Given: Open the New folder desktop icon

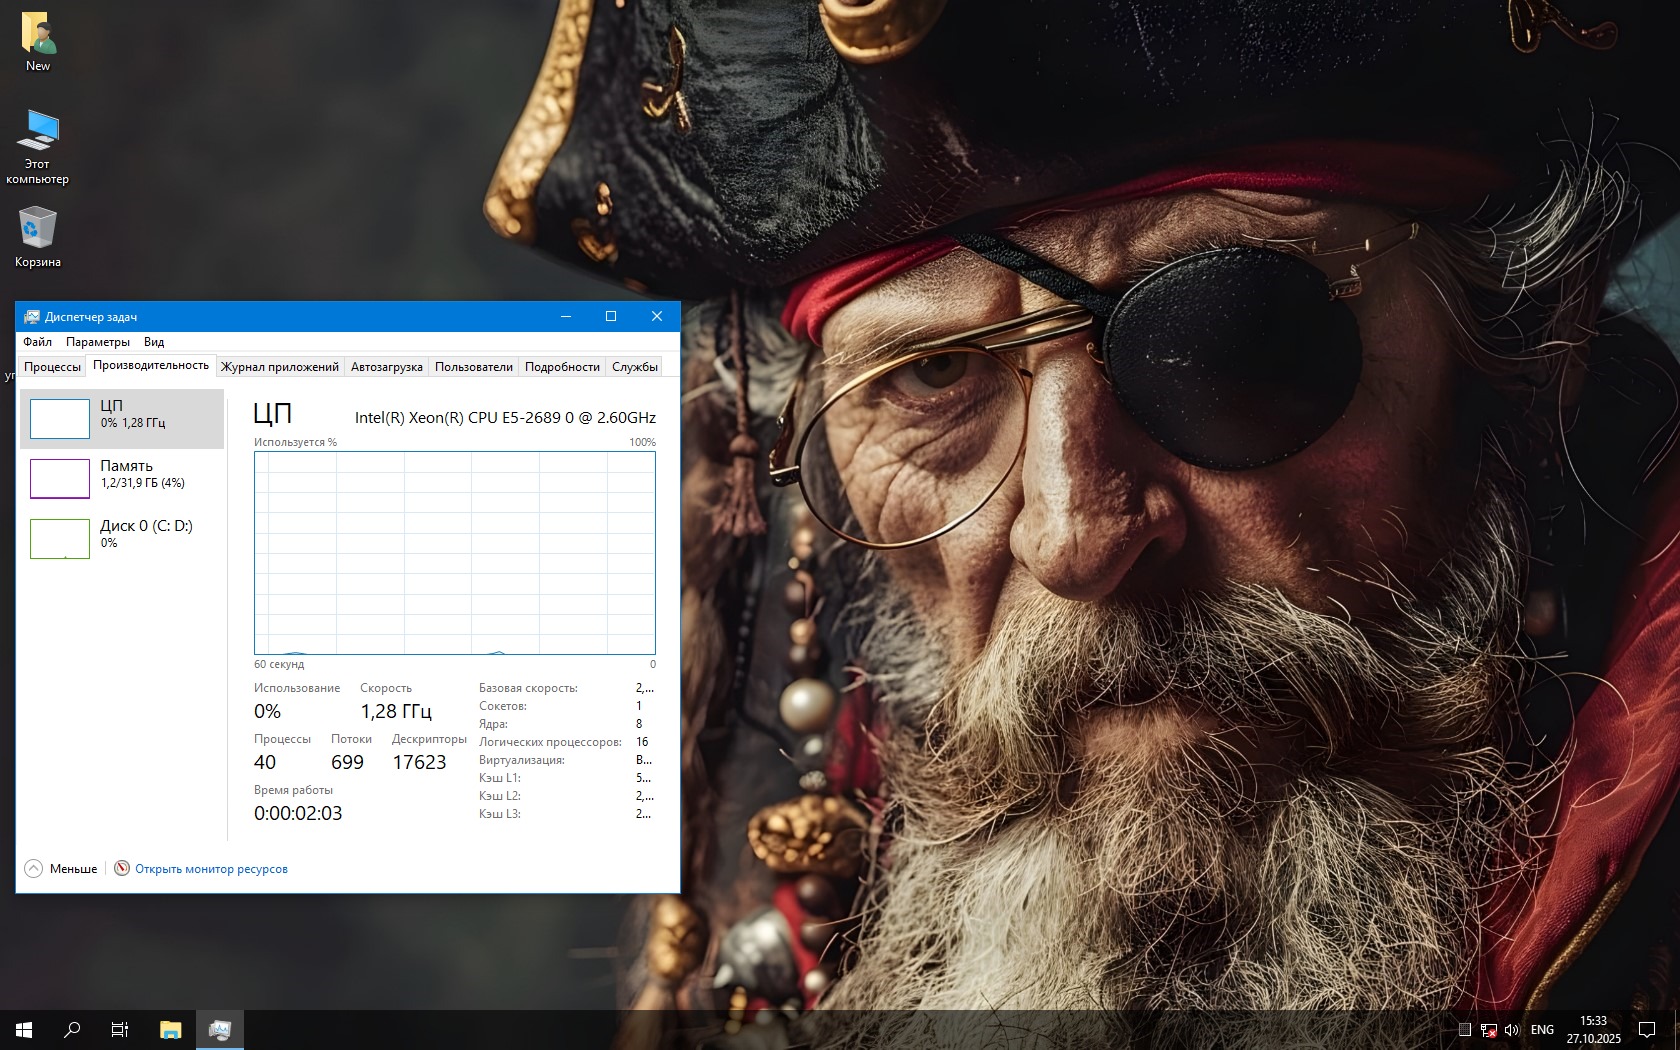Looking at the screenshot, I should 38,40.
